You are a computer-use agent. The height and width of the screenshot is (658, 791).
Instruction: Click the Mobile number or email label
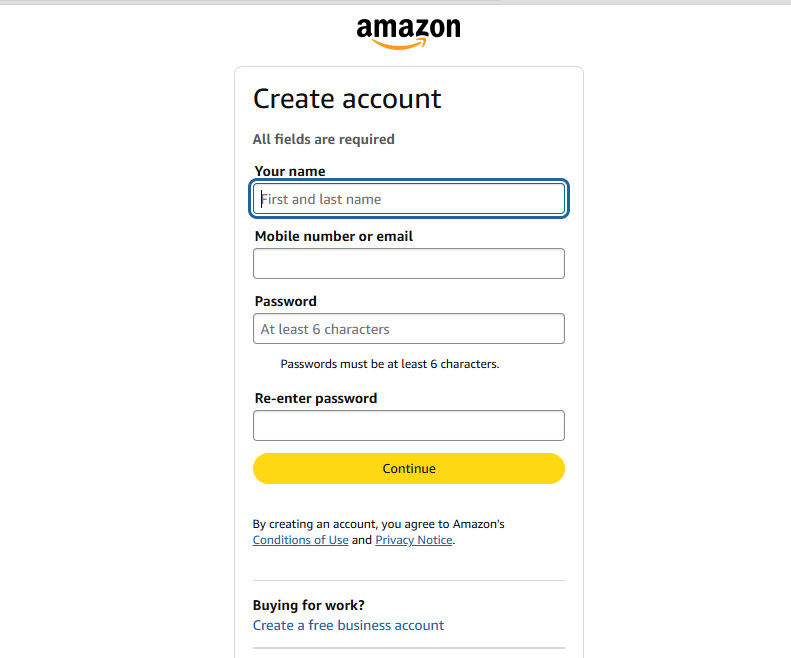coord(333,236)
